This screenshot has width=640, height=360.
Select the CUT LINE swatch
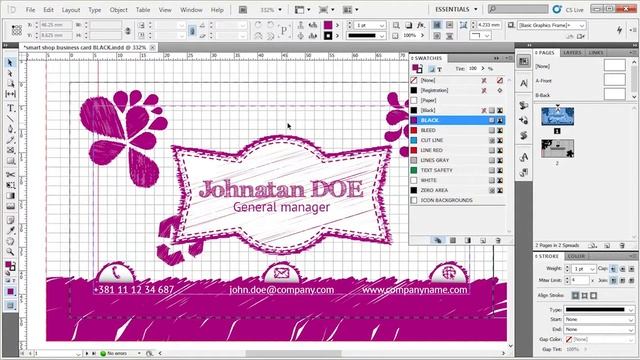coord(457,140)
